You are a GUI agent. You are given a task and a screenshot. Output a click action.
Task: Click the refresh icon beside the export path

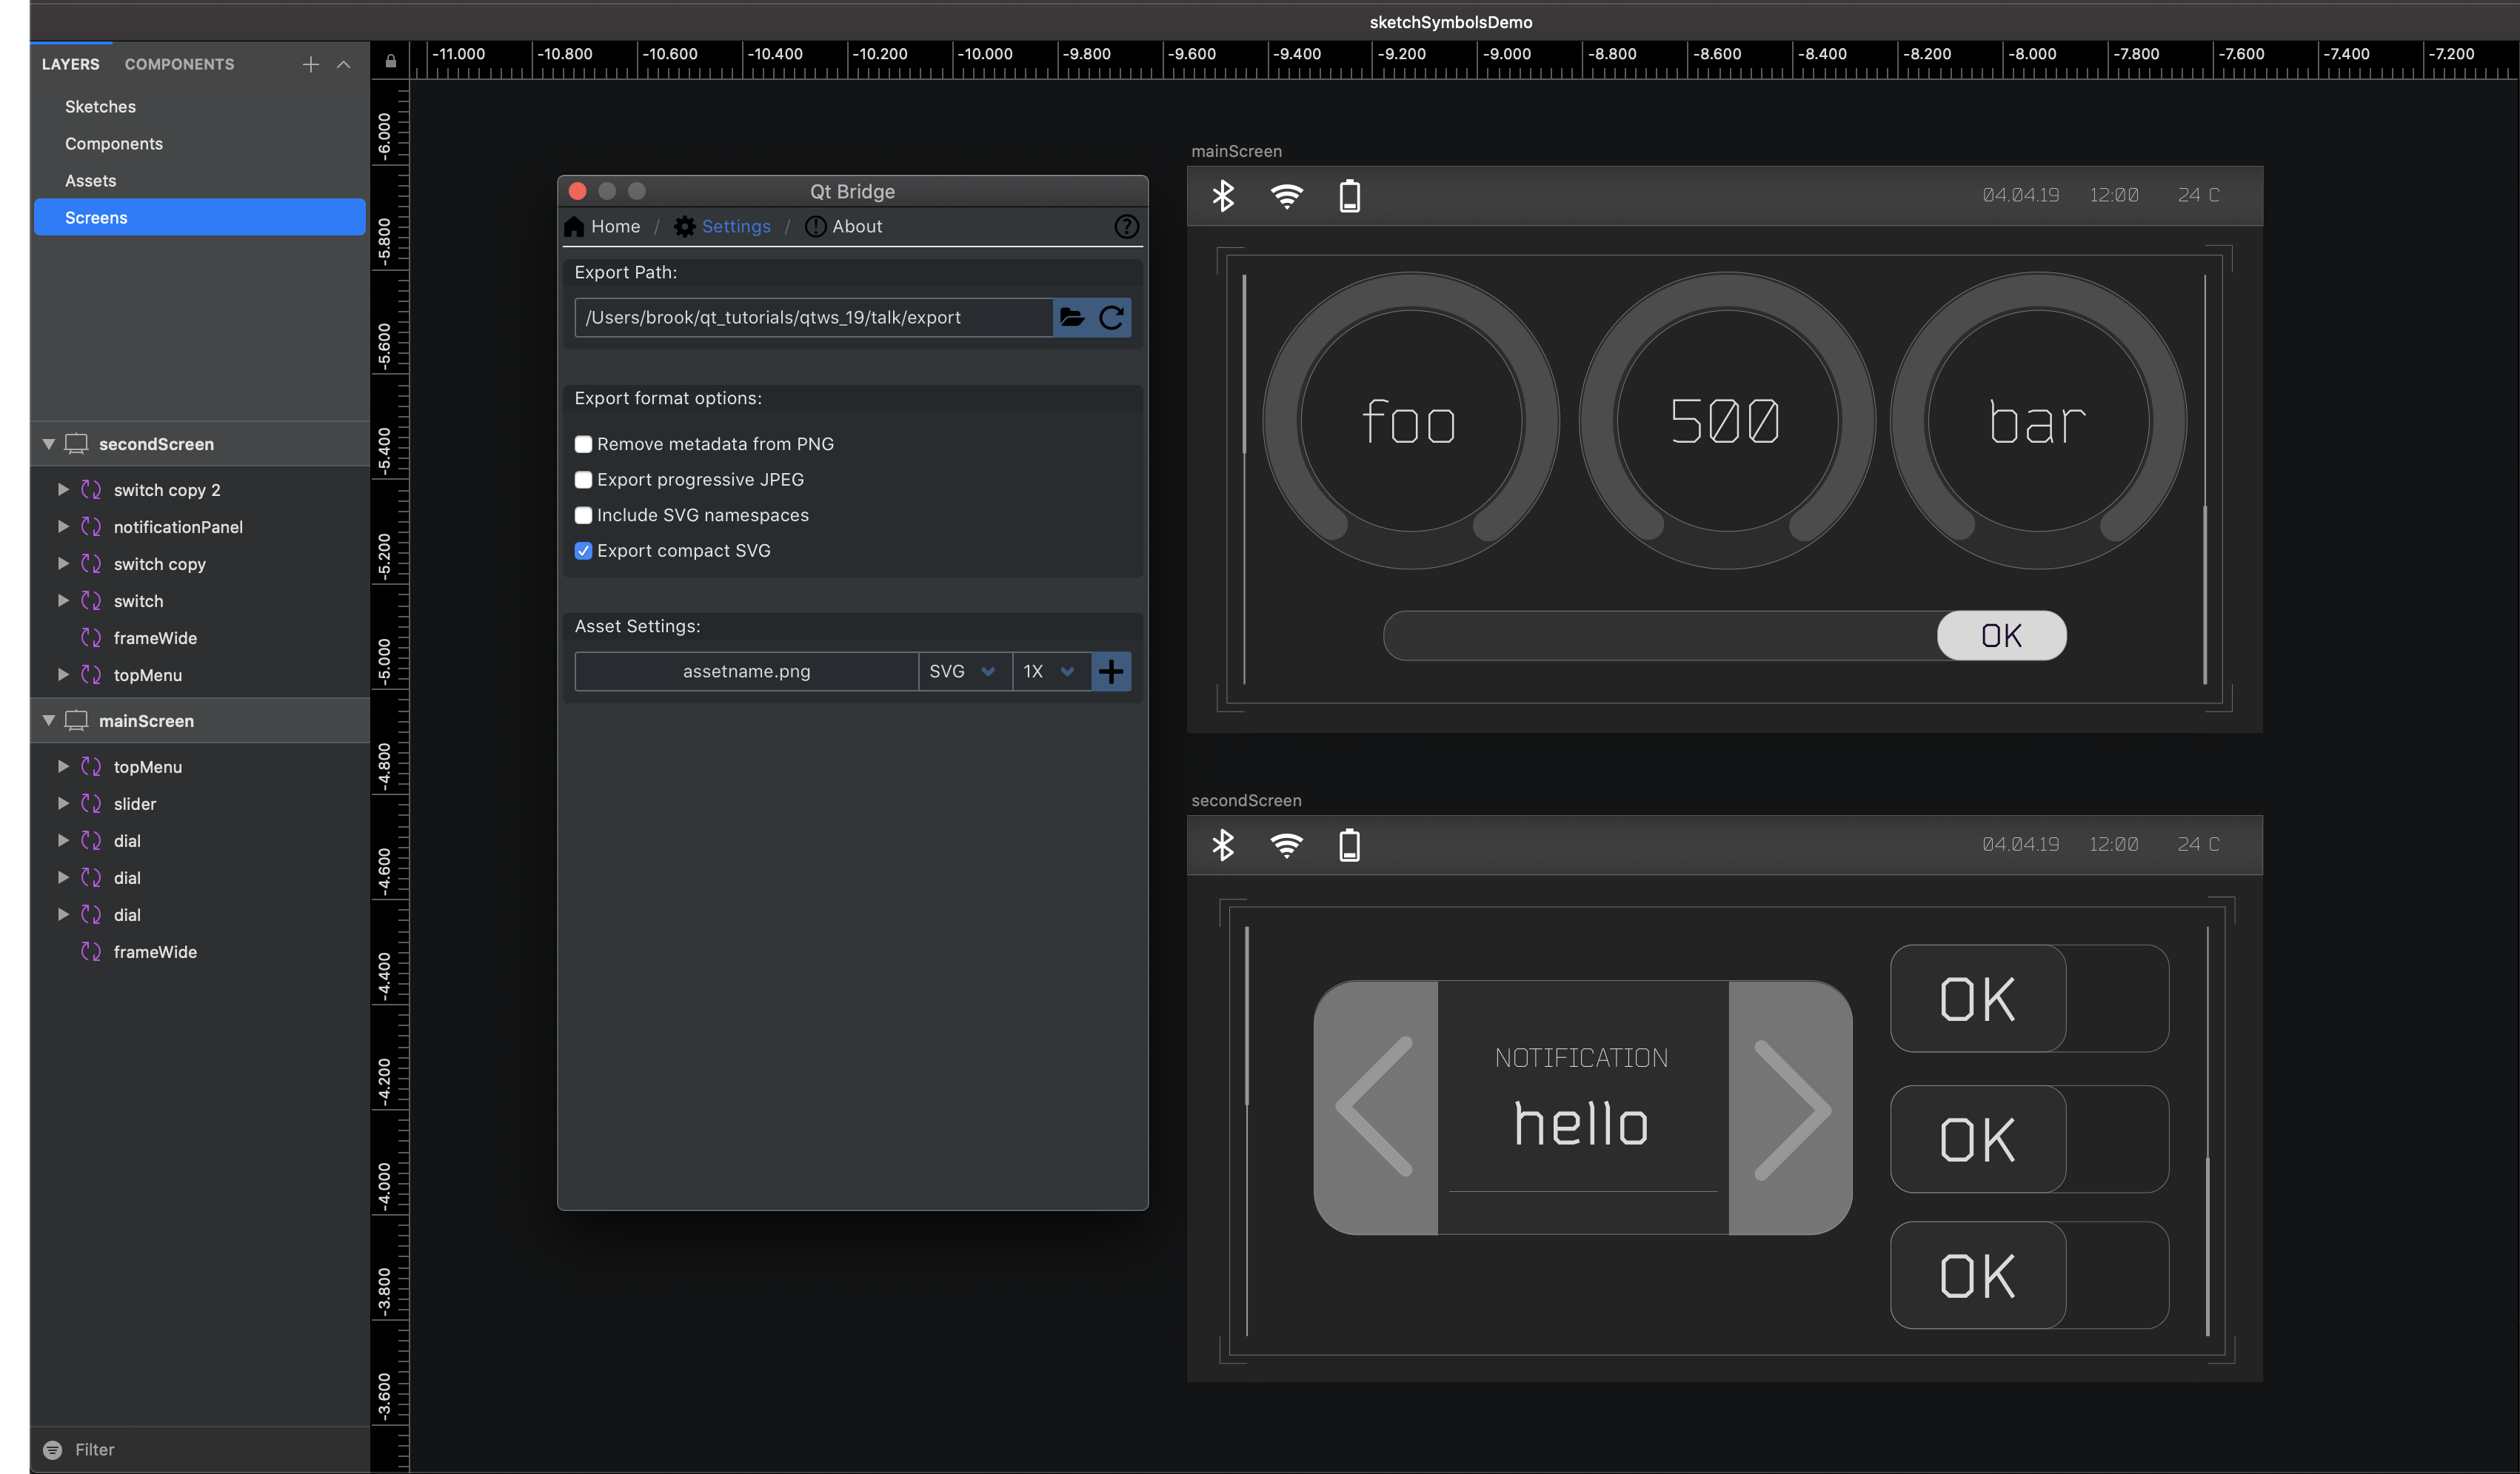click(1112, 318)
